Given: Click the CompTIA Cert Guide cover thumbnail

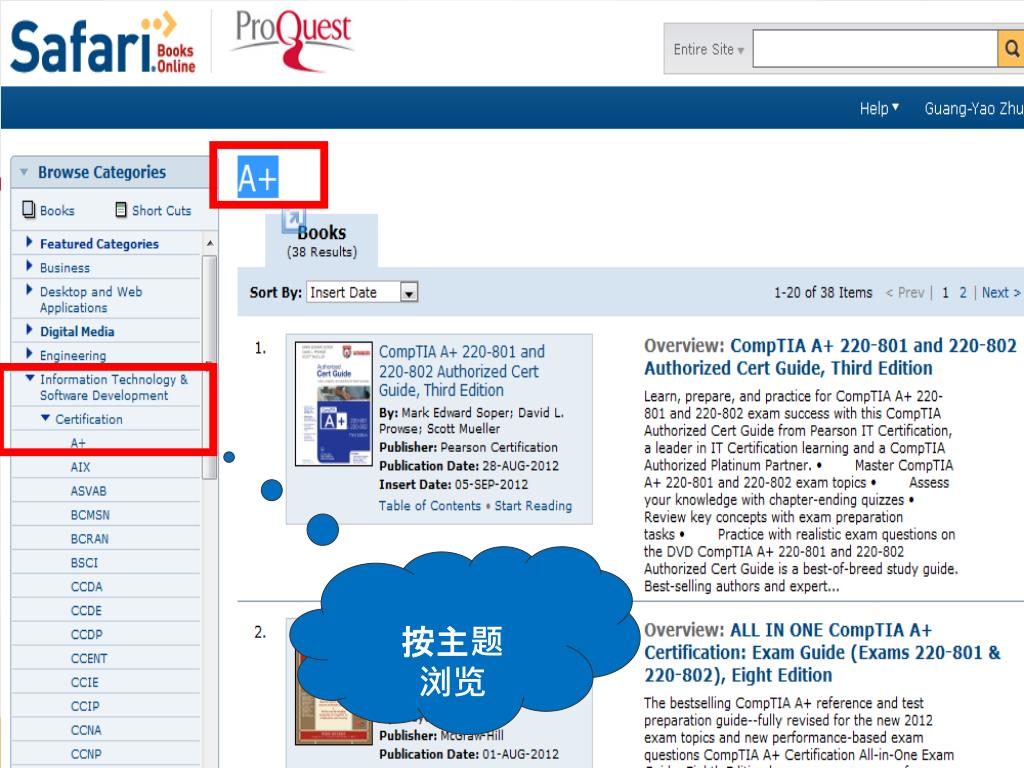Looking at the screenshot, I should [334, 404].
